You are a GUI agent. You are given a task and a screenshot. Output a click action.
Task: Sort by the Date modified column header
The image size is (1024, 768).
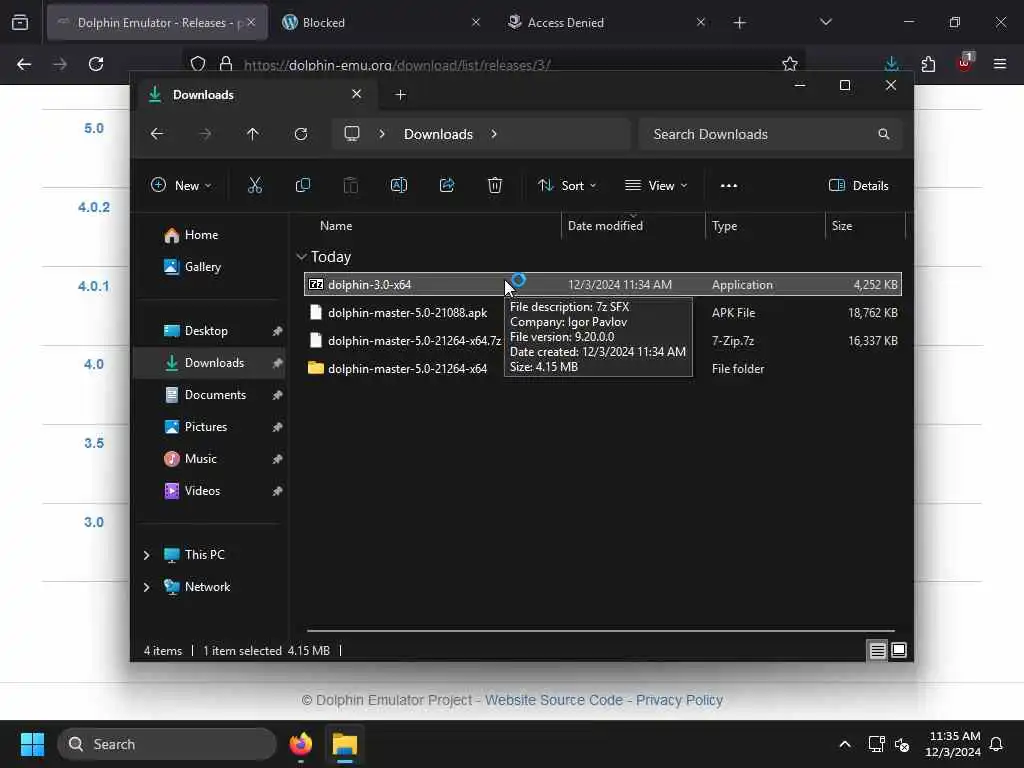click(x=633, y=225)
